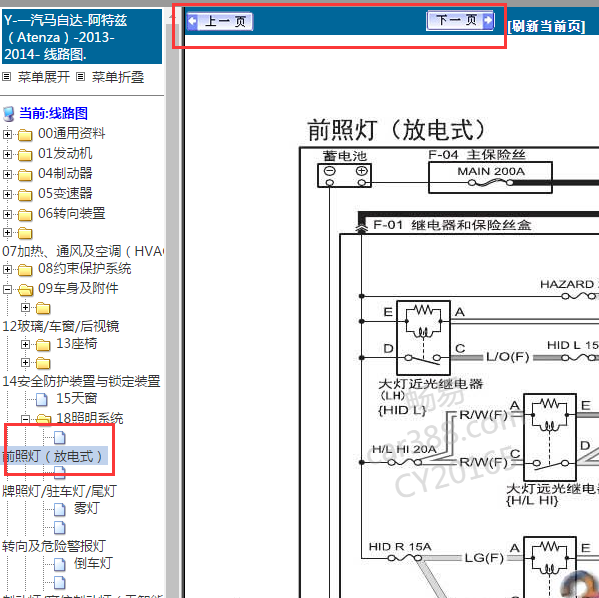Expand the 01发动机 tree node
This screenshot has width=599, height=598.
[x=7, y=154]
